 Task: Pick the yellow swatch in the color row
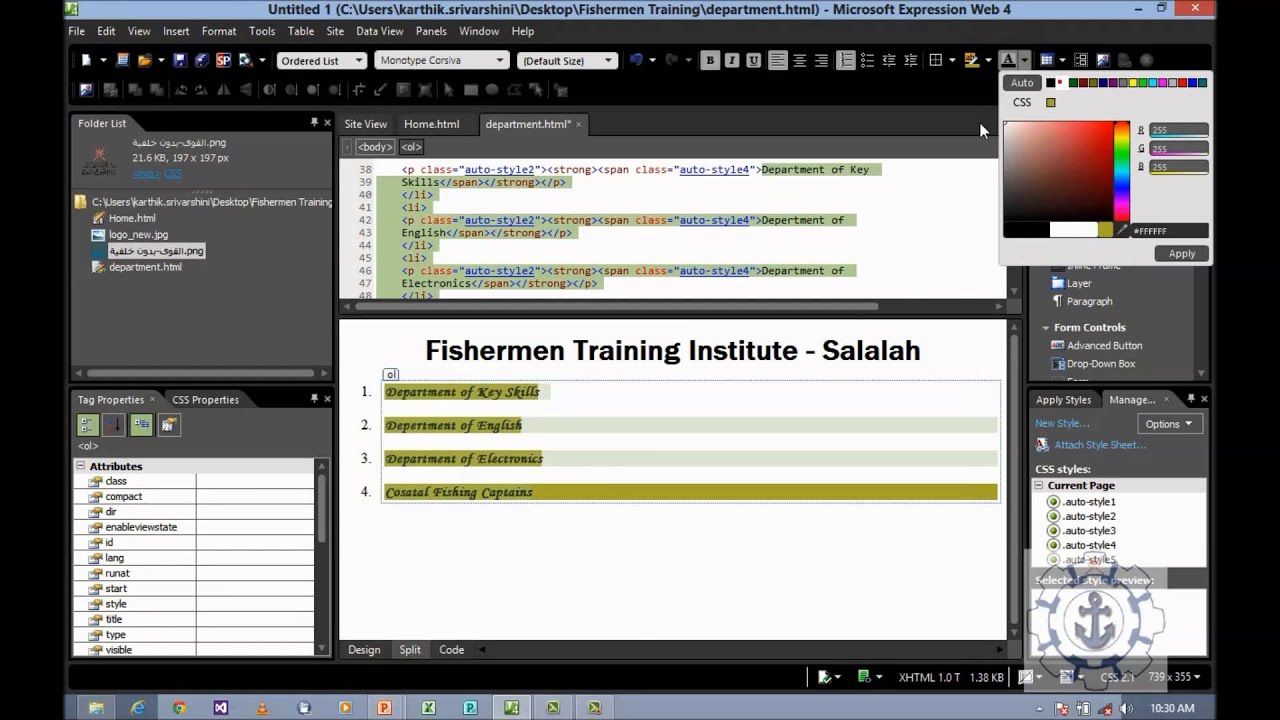click(1132, 83)
